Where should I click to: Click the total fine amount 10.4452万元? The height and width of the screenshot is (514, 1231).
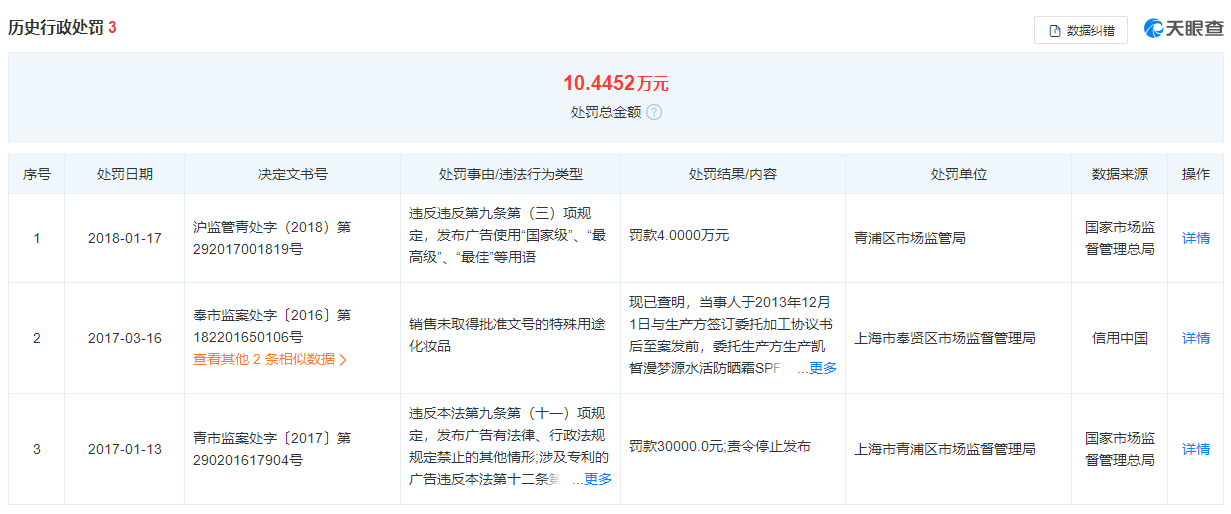(615, 83)
